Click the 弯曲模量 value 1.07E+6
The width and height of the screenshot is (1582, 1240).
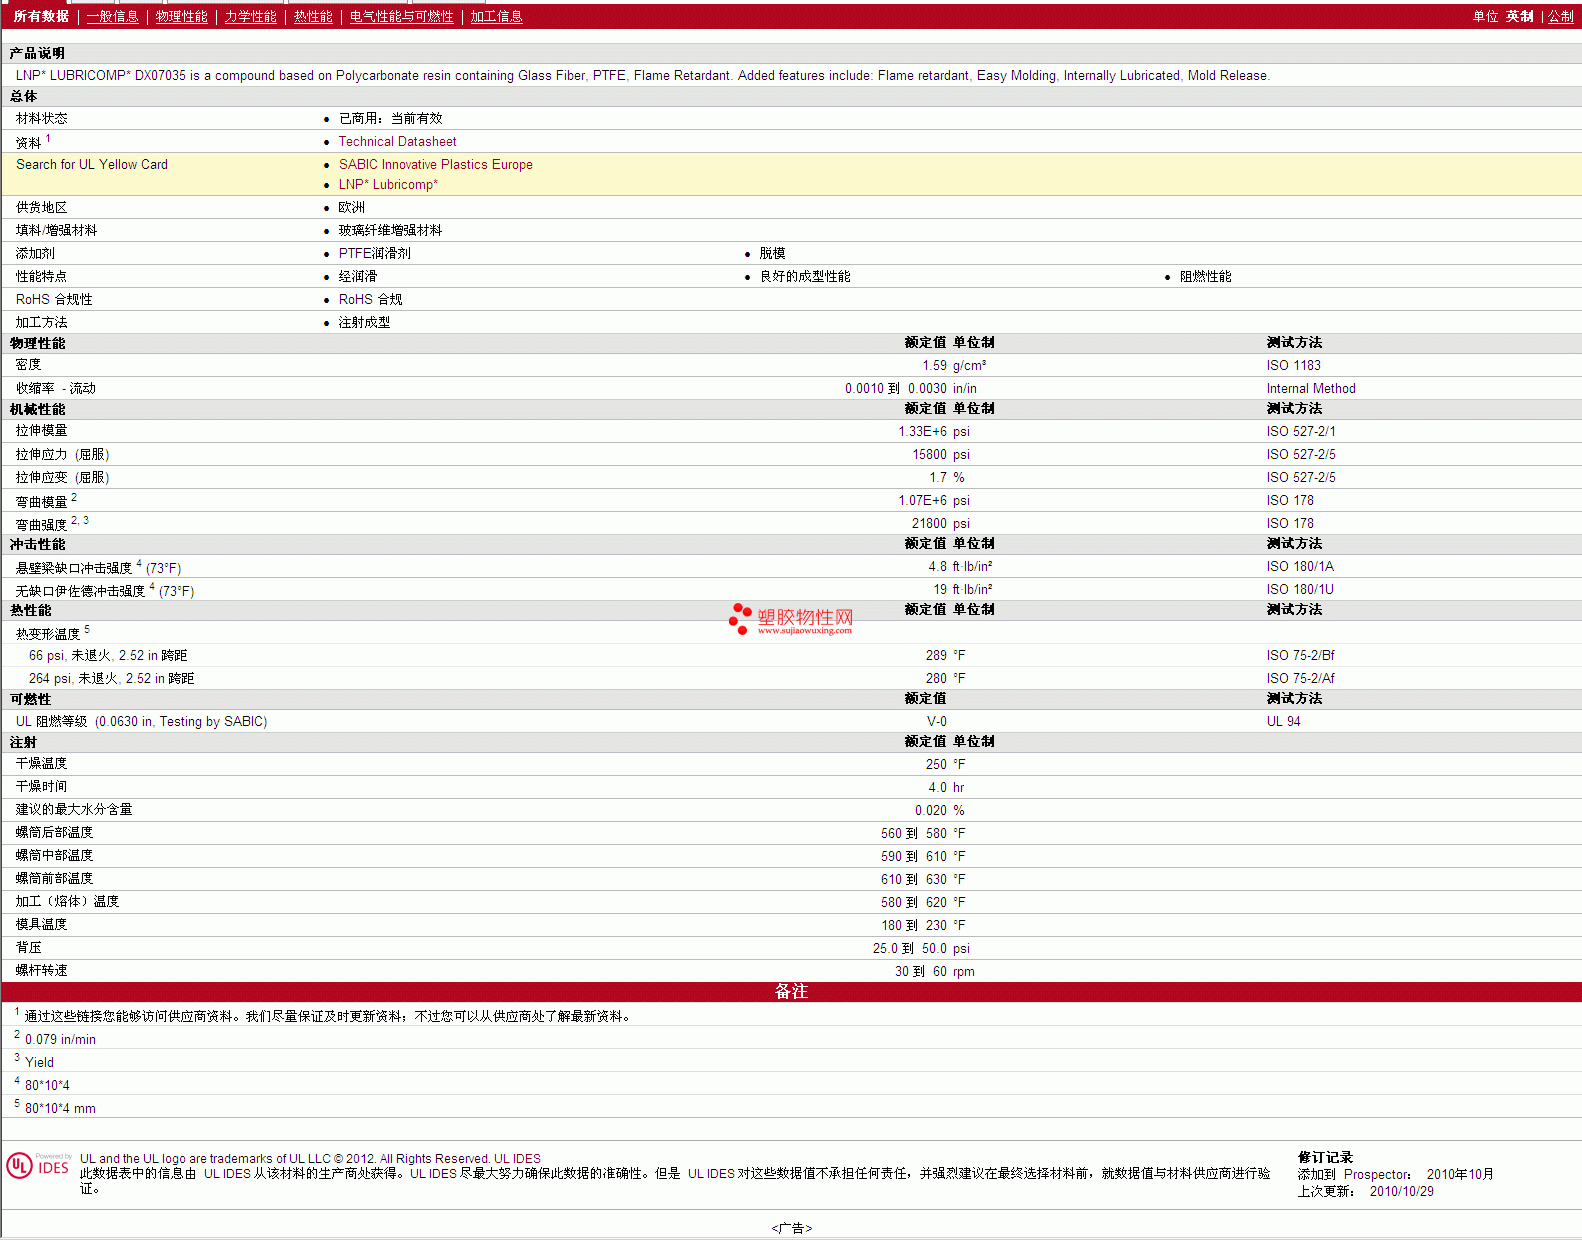922,501
